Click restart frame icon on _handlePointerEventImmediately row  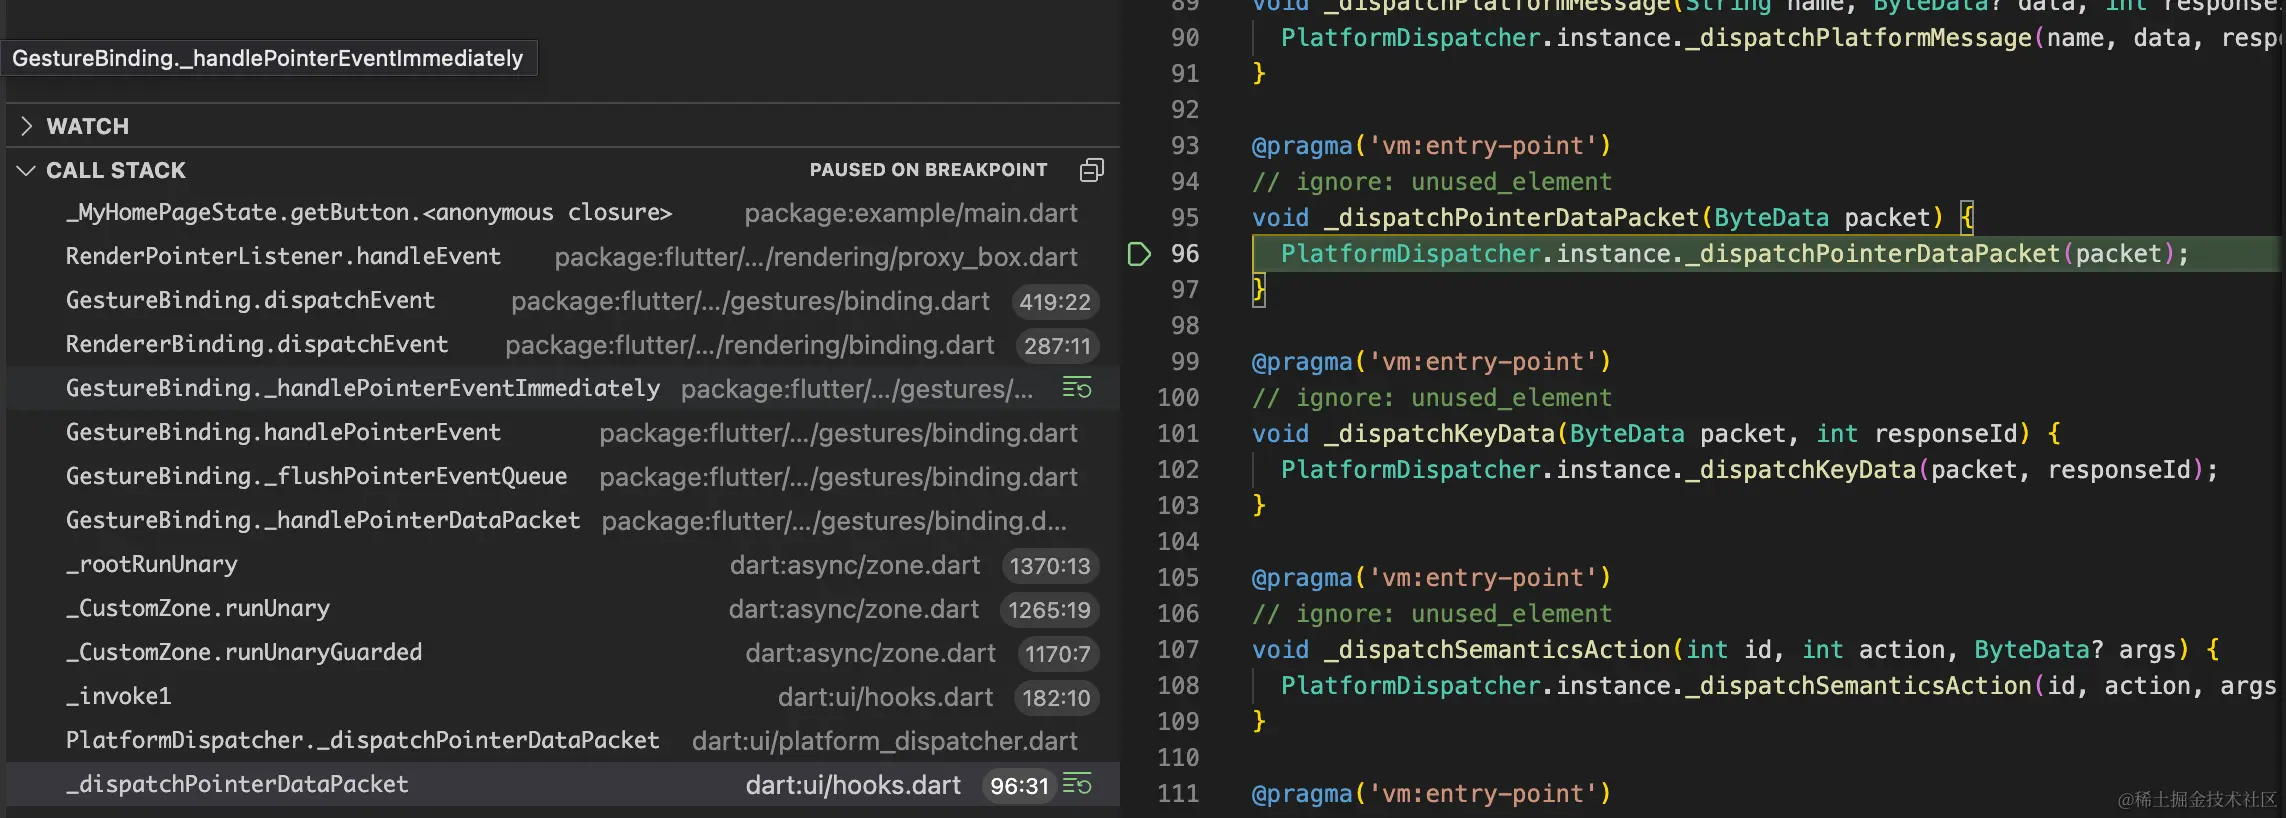point(1077,388)
